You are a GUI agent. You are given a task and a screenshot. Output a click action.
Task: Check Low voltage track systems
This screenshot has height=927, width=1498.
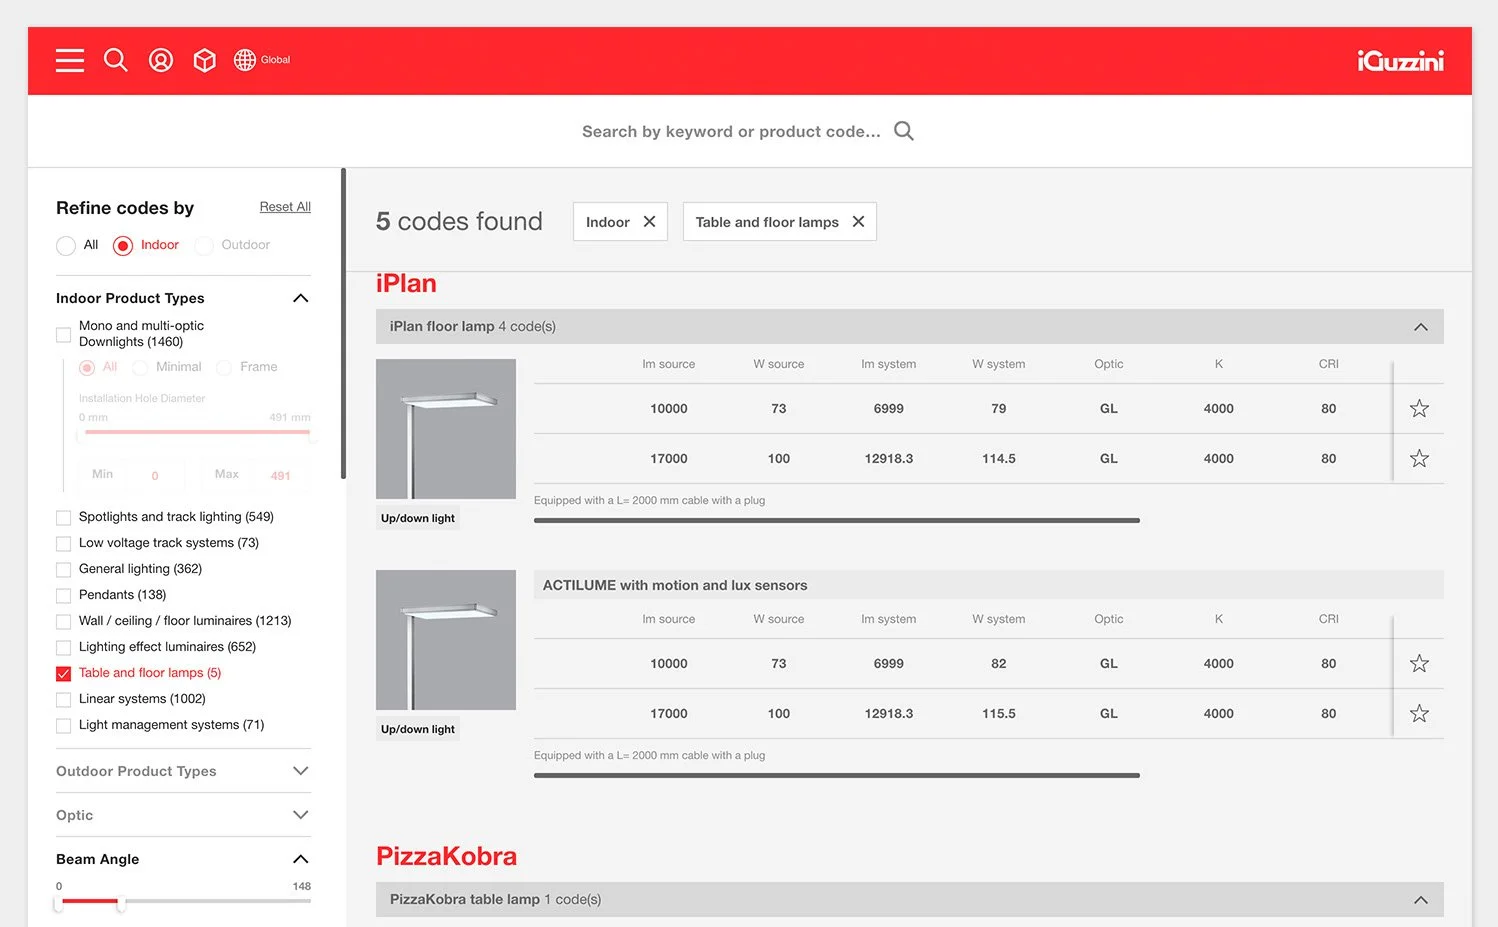64,543
